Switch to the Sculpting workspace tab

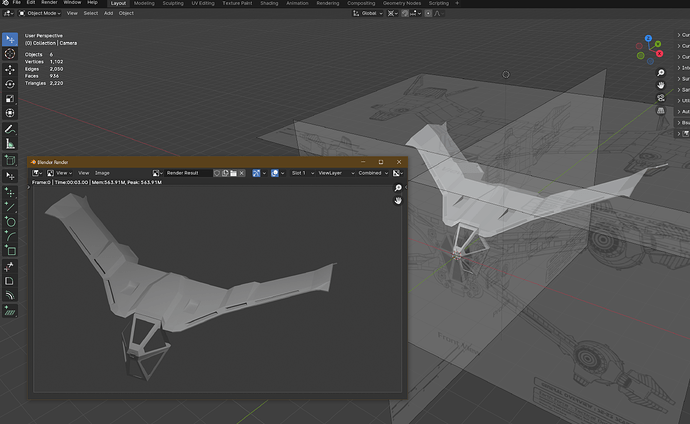point(173,3)
